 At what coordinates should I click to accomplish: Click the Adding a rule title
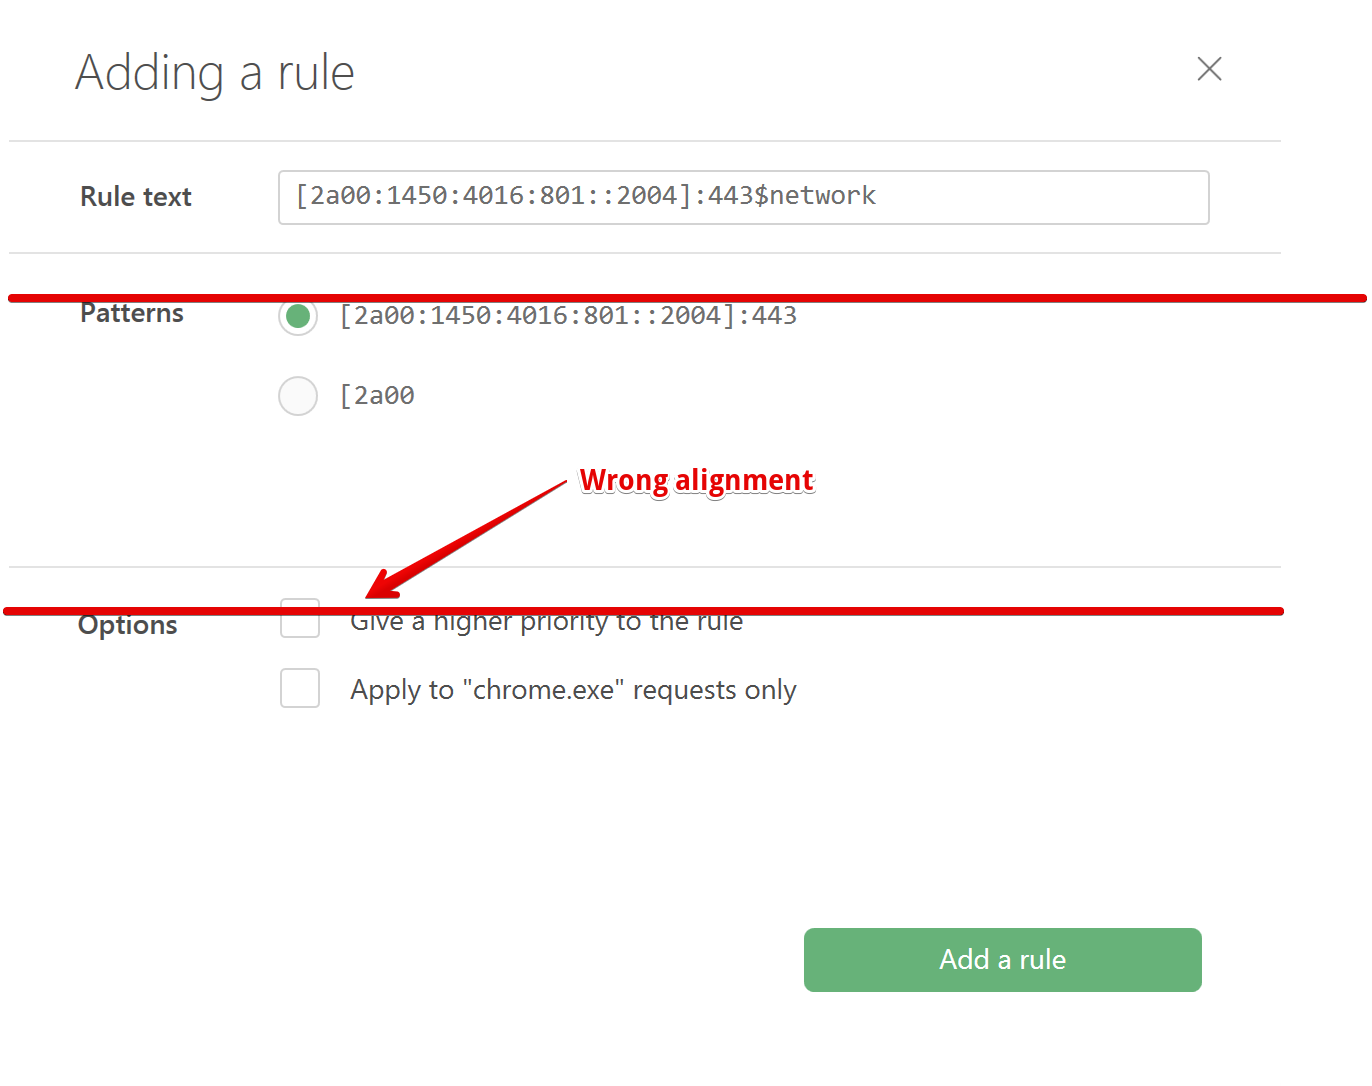click(214, 72)
